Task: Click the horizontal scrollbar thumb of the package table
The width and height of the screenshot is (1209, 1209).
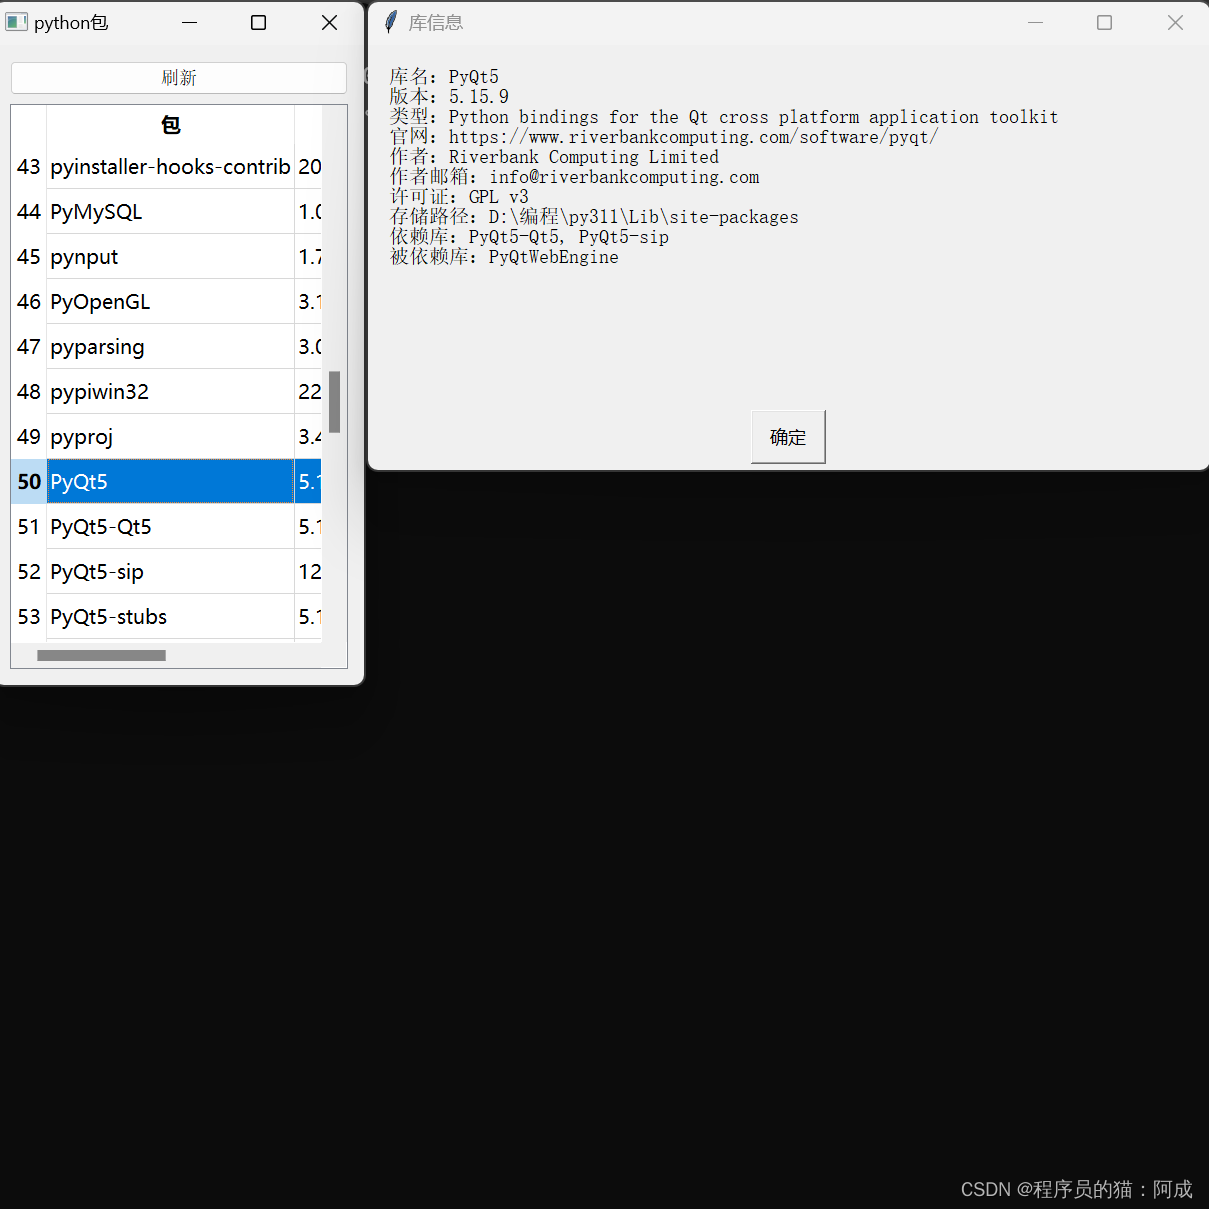Action: coord(101,656)
